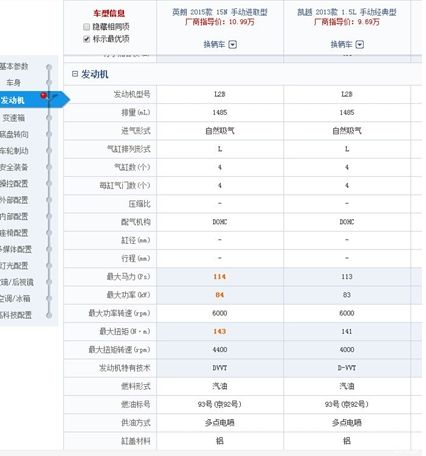
Task: Jump to 多媒体配置 section in sidebar
Action: (15, 249)
